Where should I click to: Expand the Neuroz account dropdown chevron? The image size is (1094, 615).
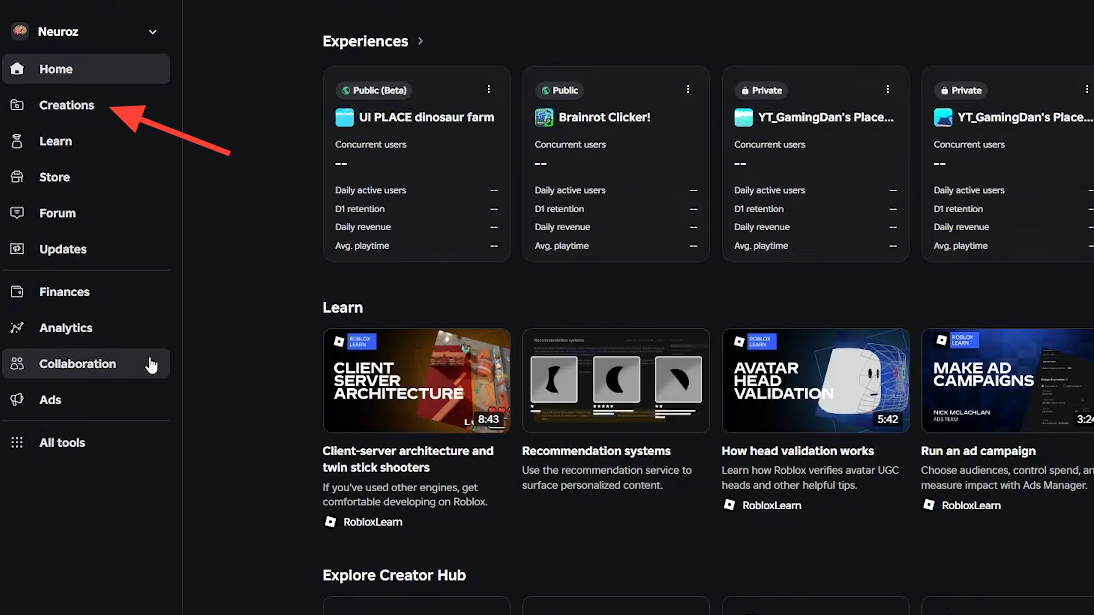click(152, 32)
